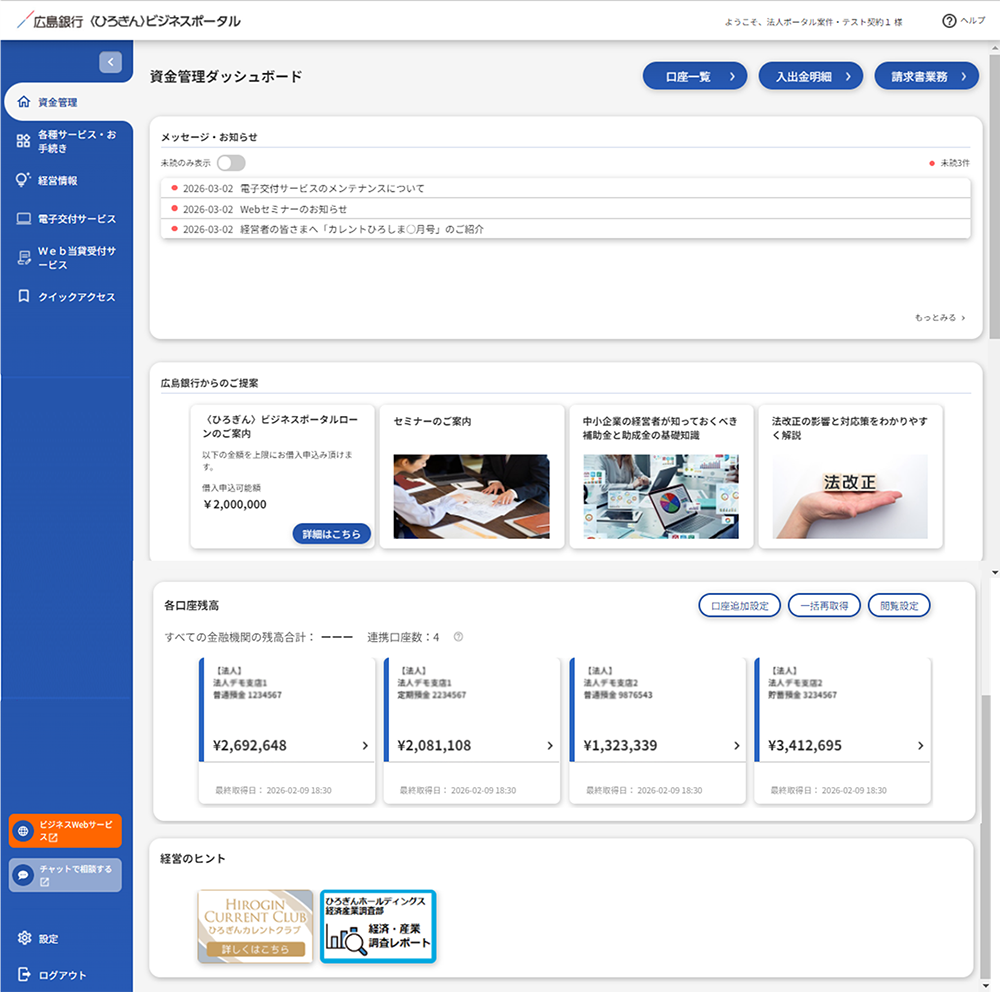Screen dimensions: 1000x992
Task: Open the Webセミナーのお知らせ message
Action: click(294, 209)
